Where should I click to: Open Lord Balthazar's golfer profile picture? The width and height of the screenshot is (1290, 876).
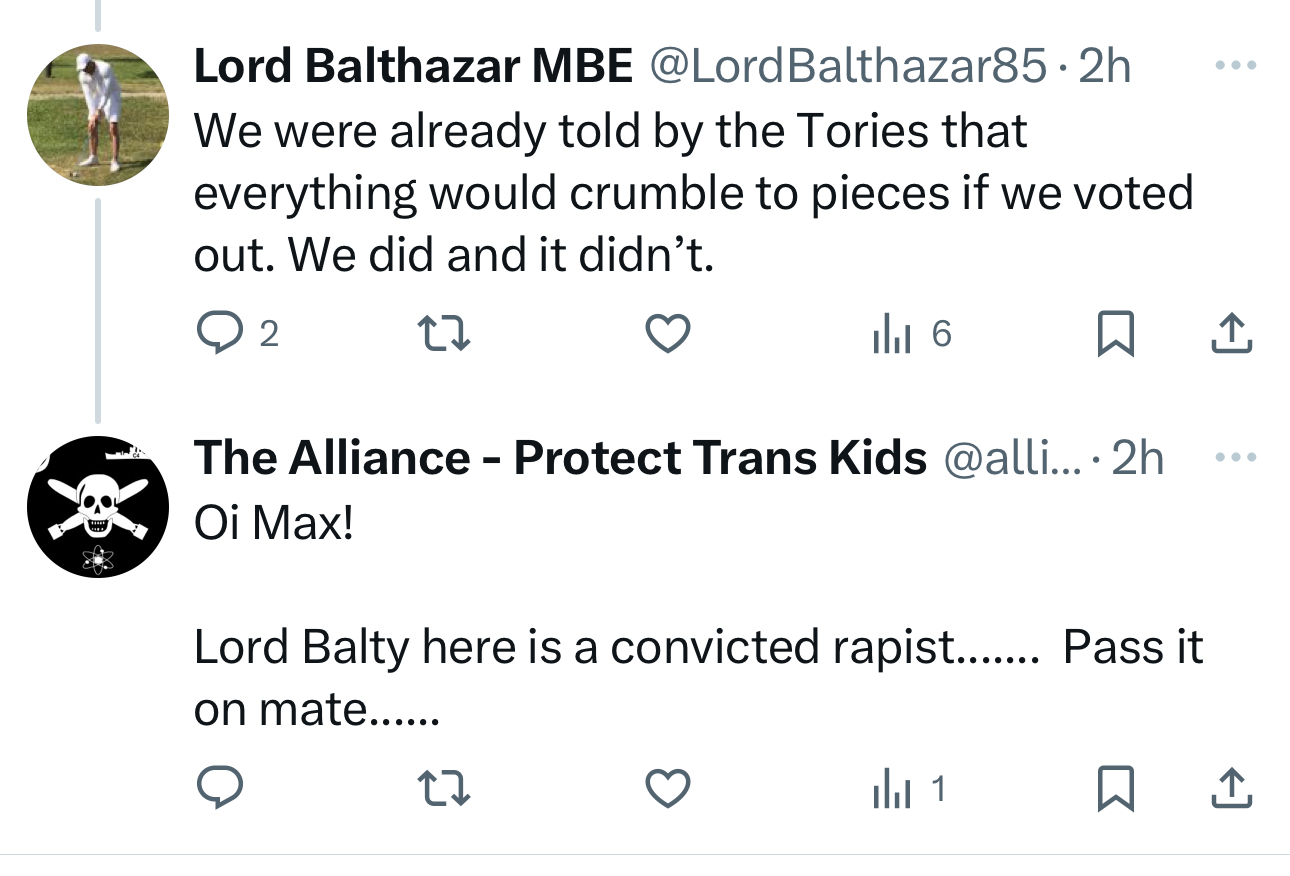coord(97,115)
